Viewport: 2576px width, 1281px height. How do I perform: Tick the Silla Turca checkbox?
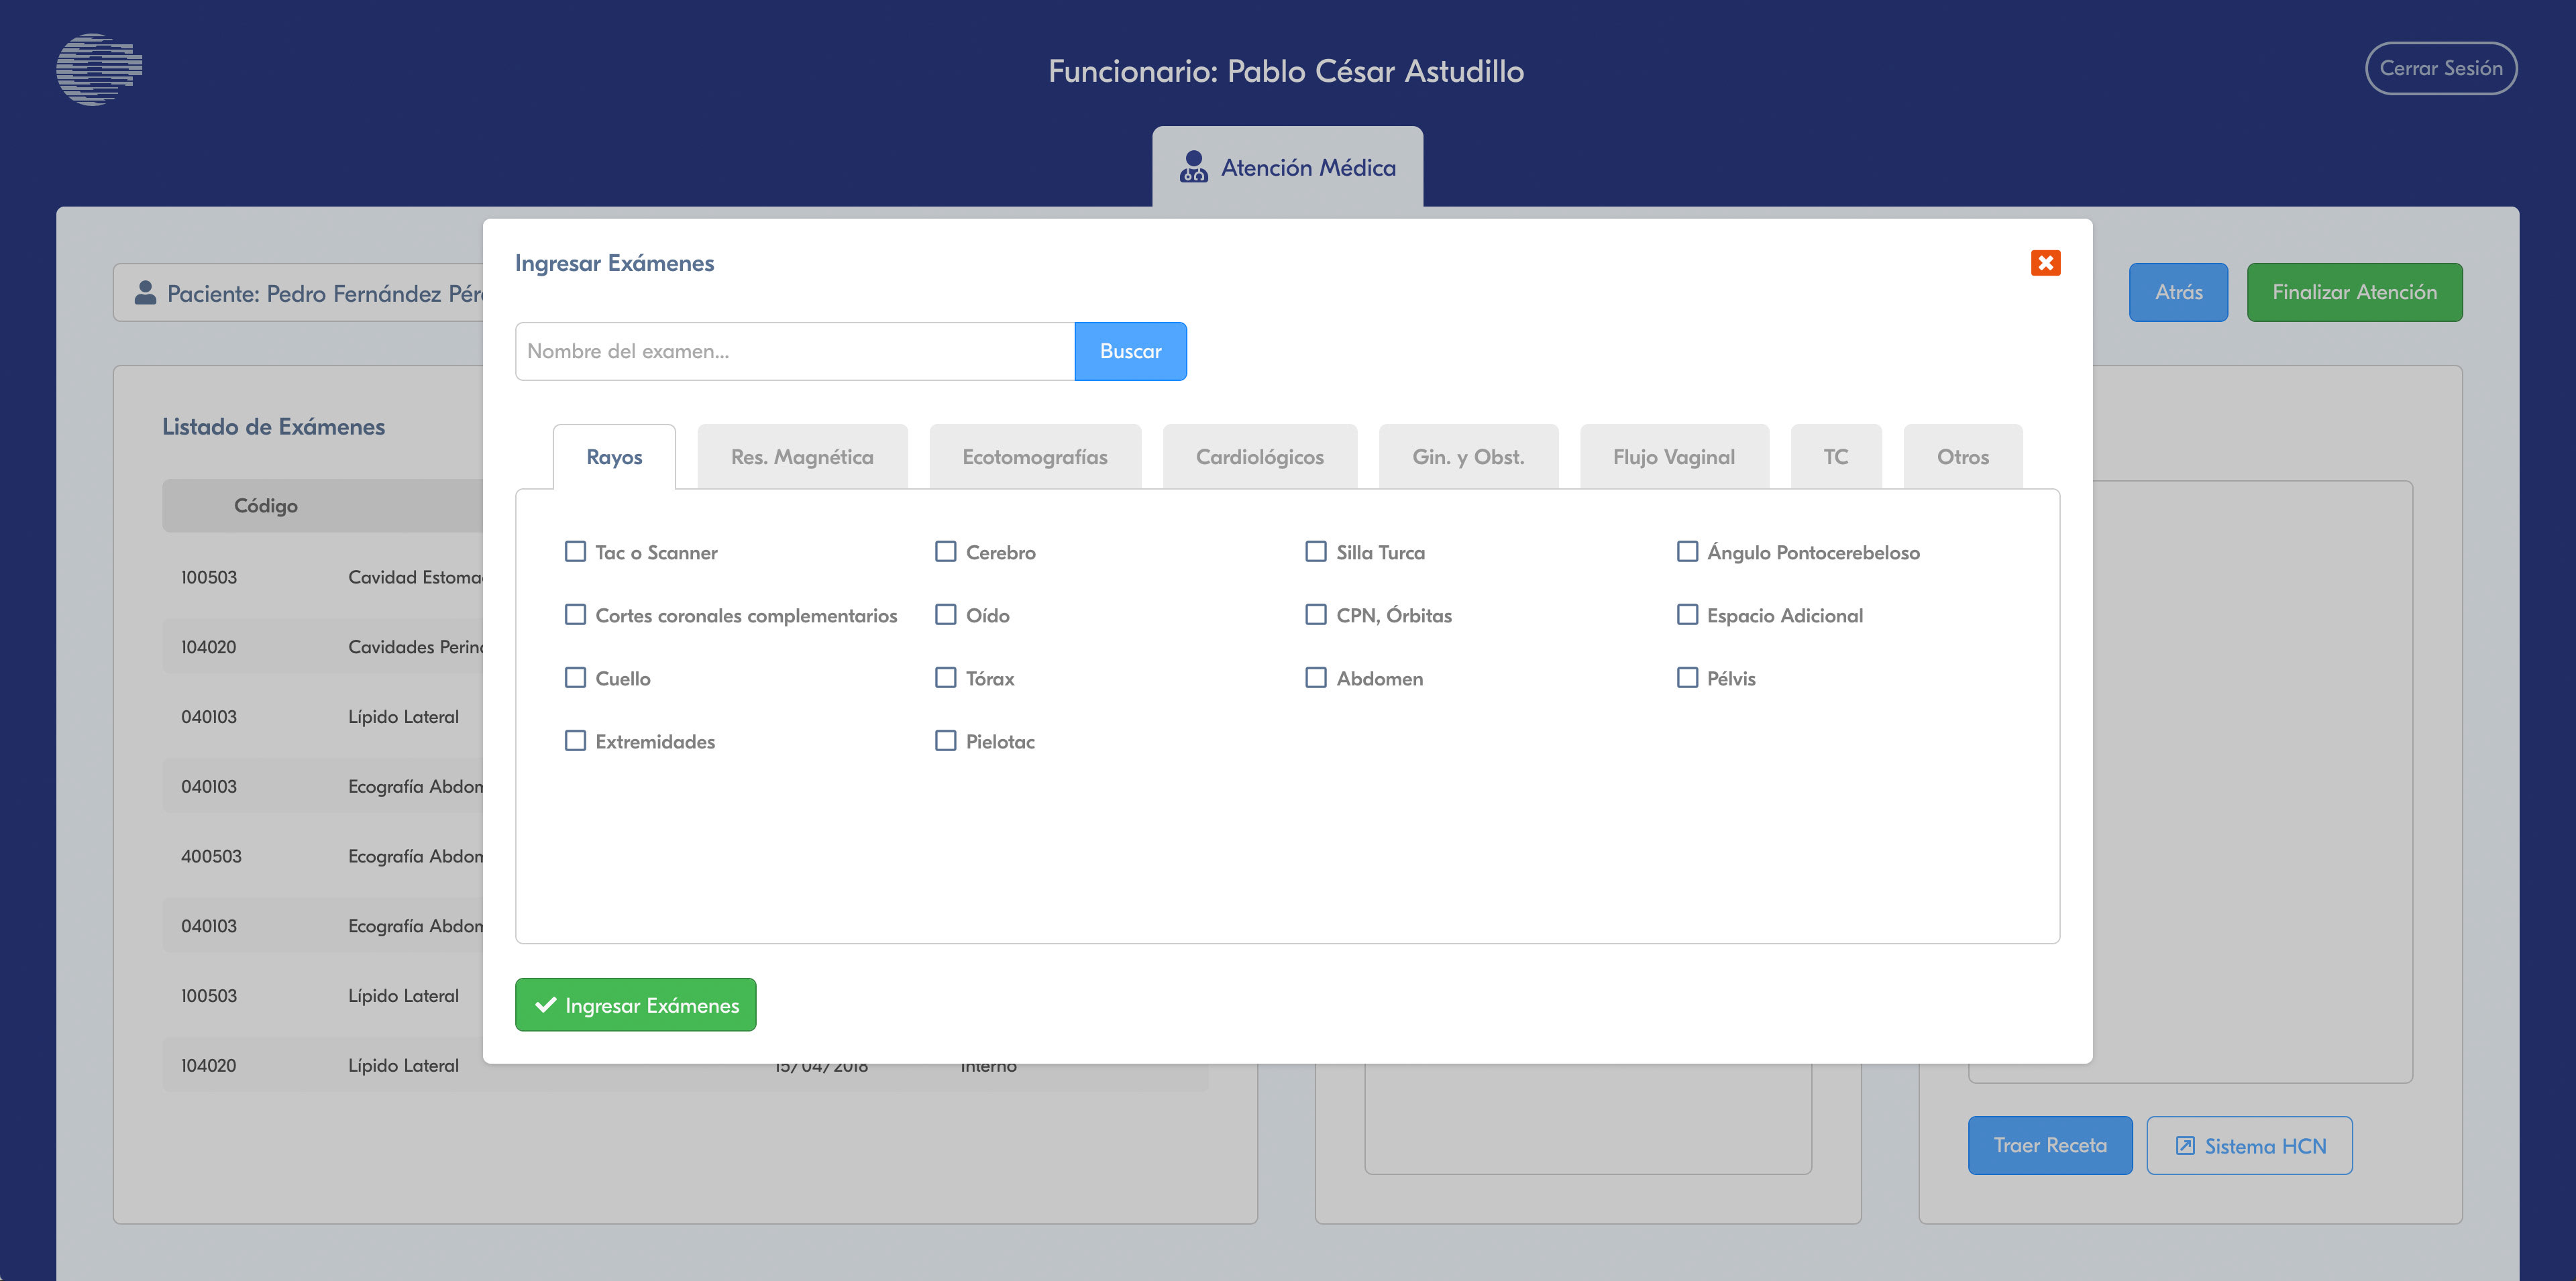coord(1316,552)
